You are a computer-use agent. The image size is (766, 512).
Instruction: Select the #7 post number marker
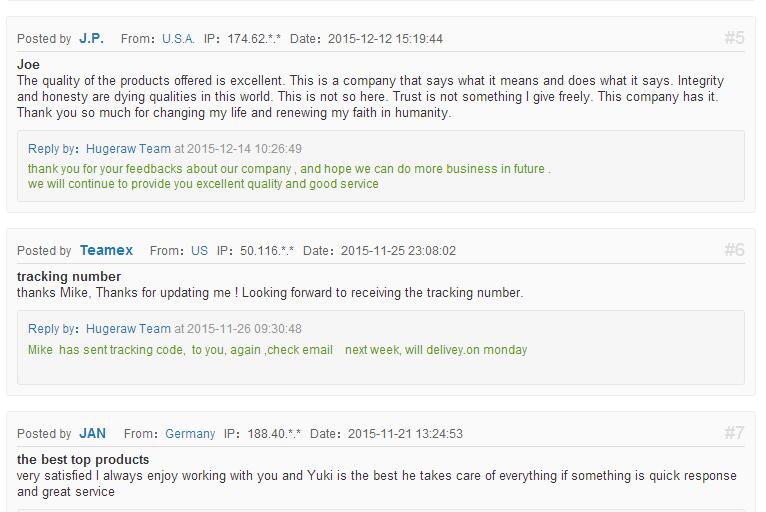click(734, 432)
